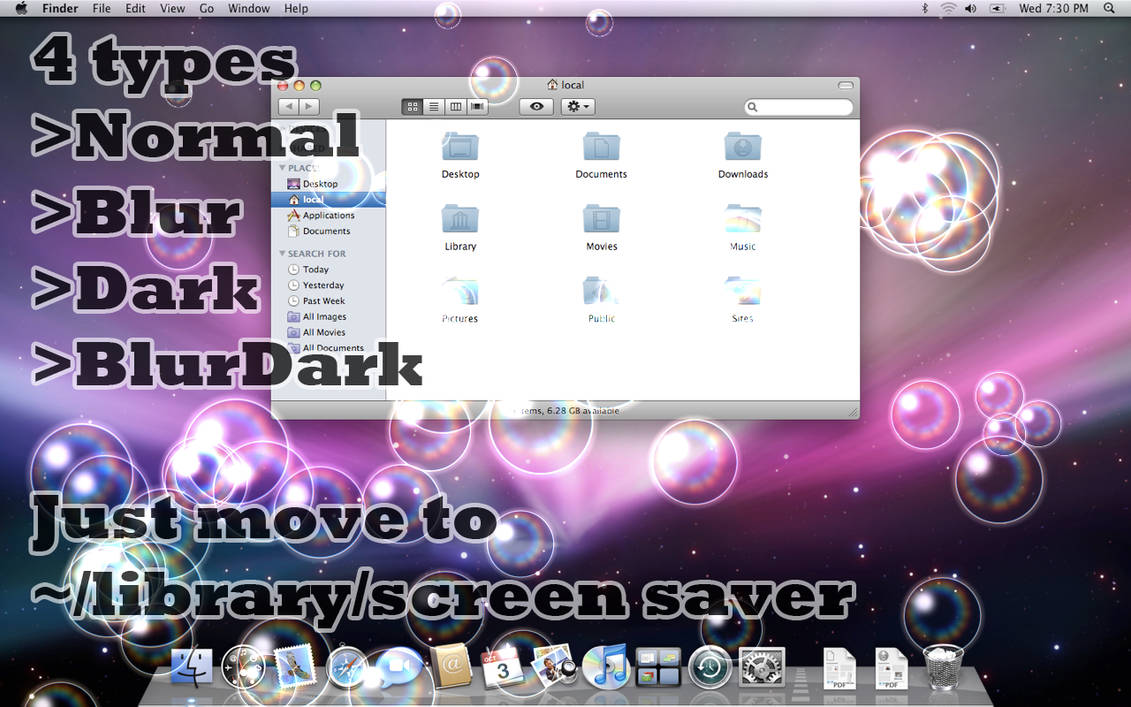Open the Go menu
1131x707 pixels.
206,8
